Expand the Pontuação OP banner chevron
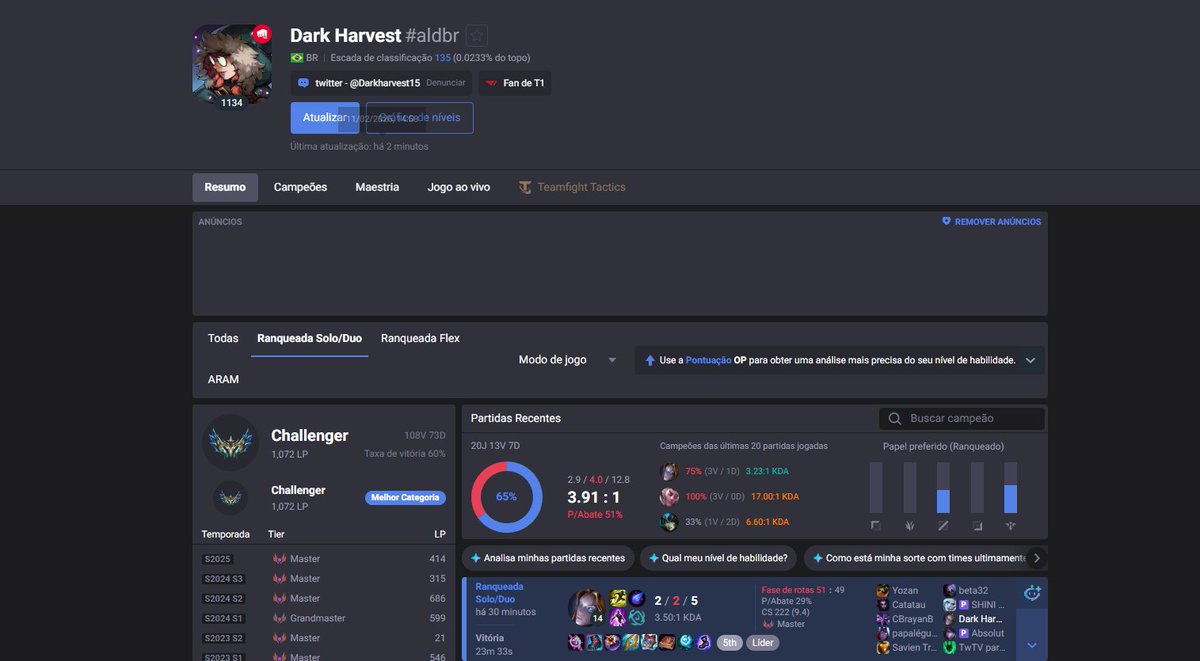 click(x=1029, y=360)
